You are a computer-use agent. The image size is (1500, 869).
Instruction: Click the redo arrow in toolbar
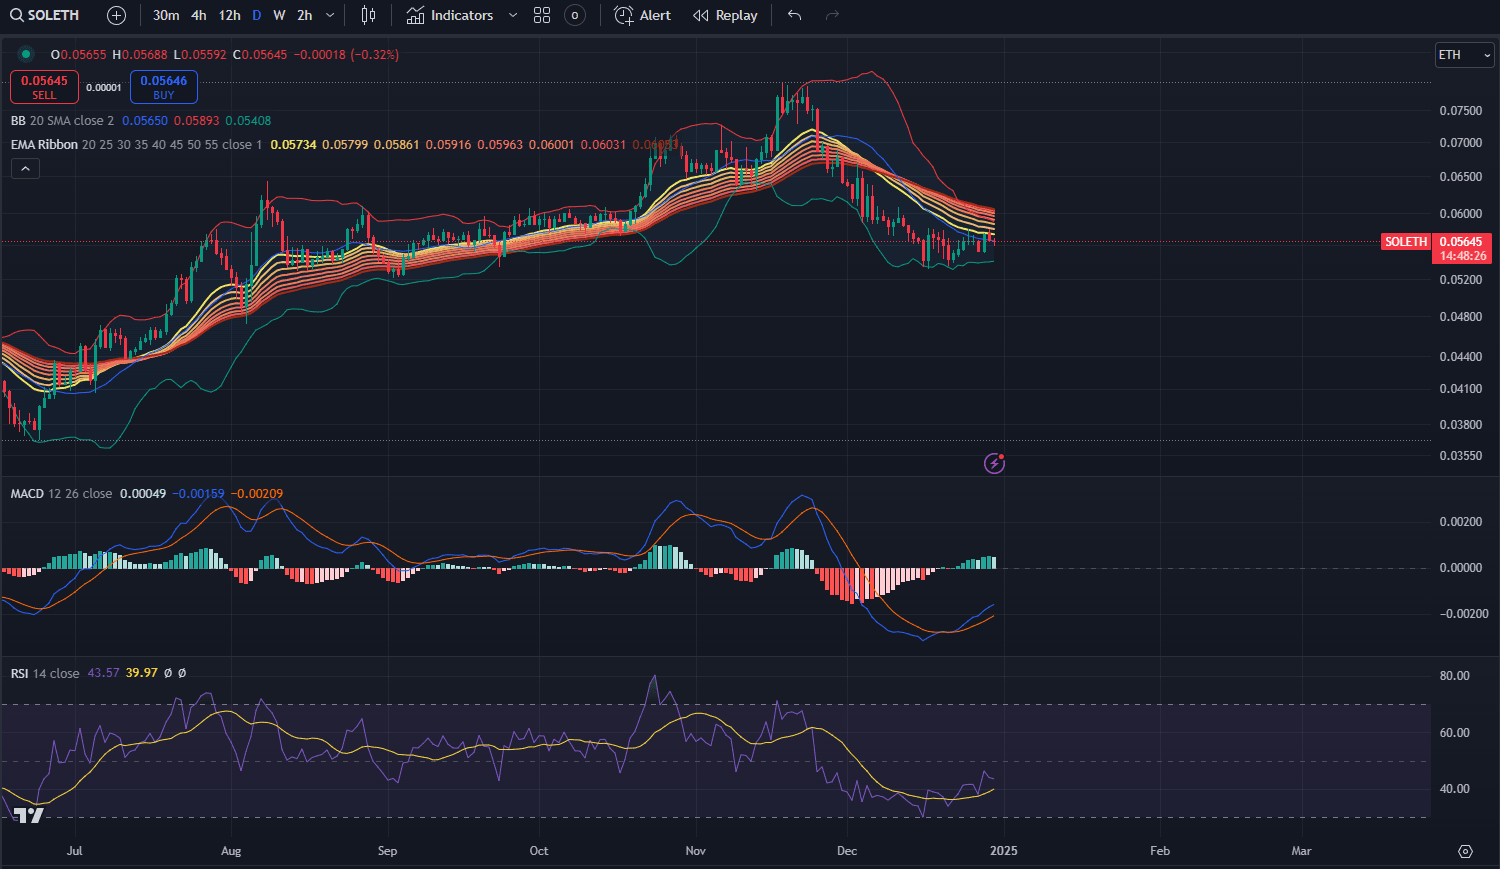(x=832, y=15)
